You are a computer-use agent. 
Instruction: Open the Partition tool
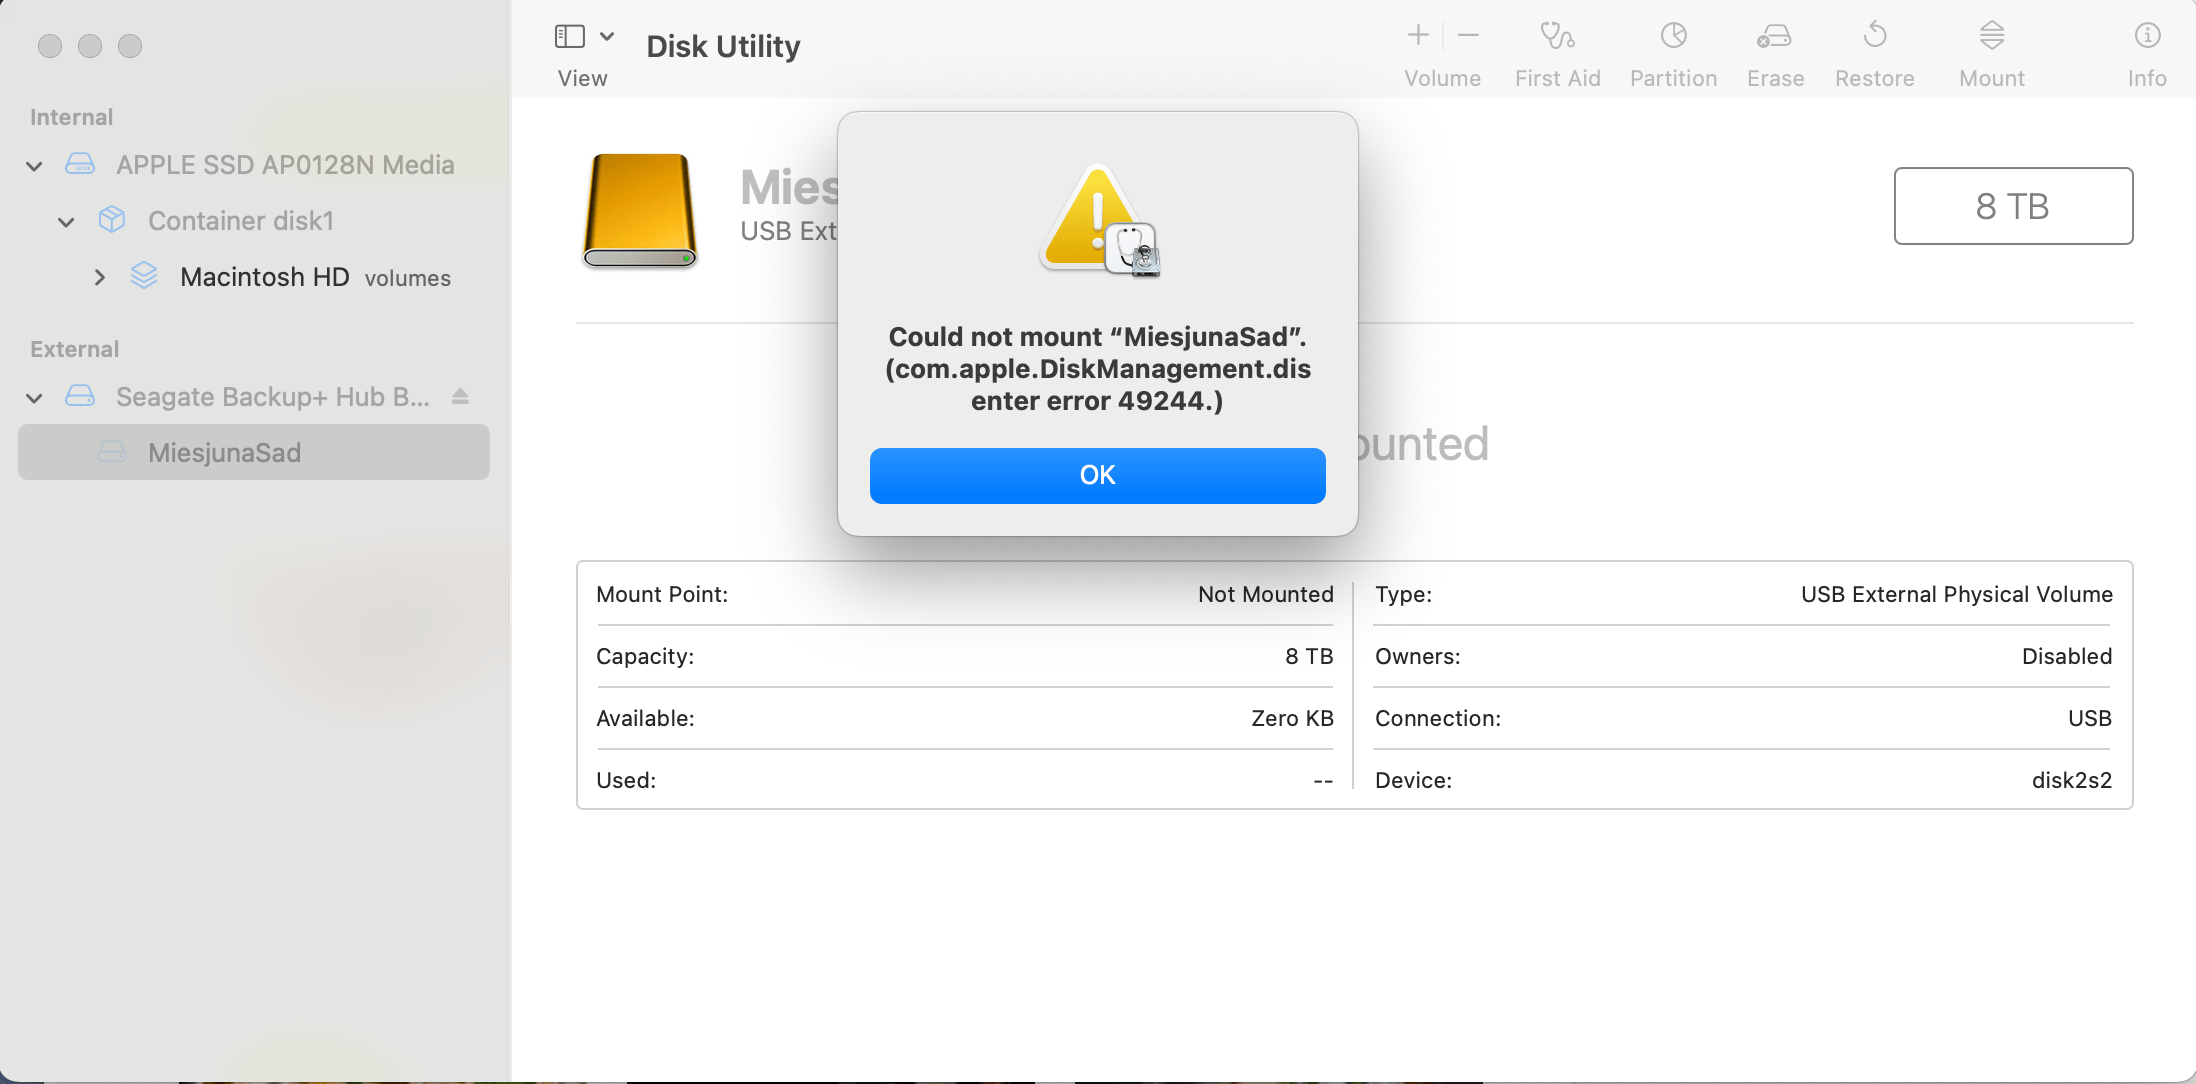pos(1673,50)
